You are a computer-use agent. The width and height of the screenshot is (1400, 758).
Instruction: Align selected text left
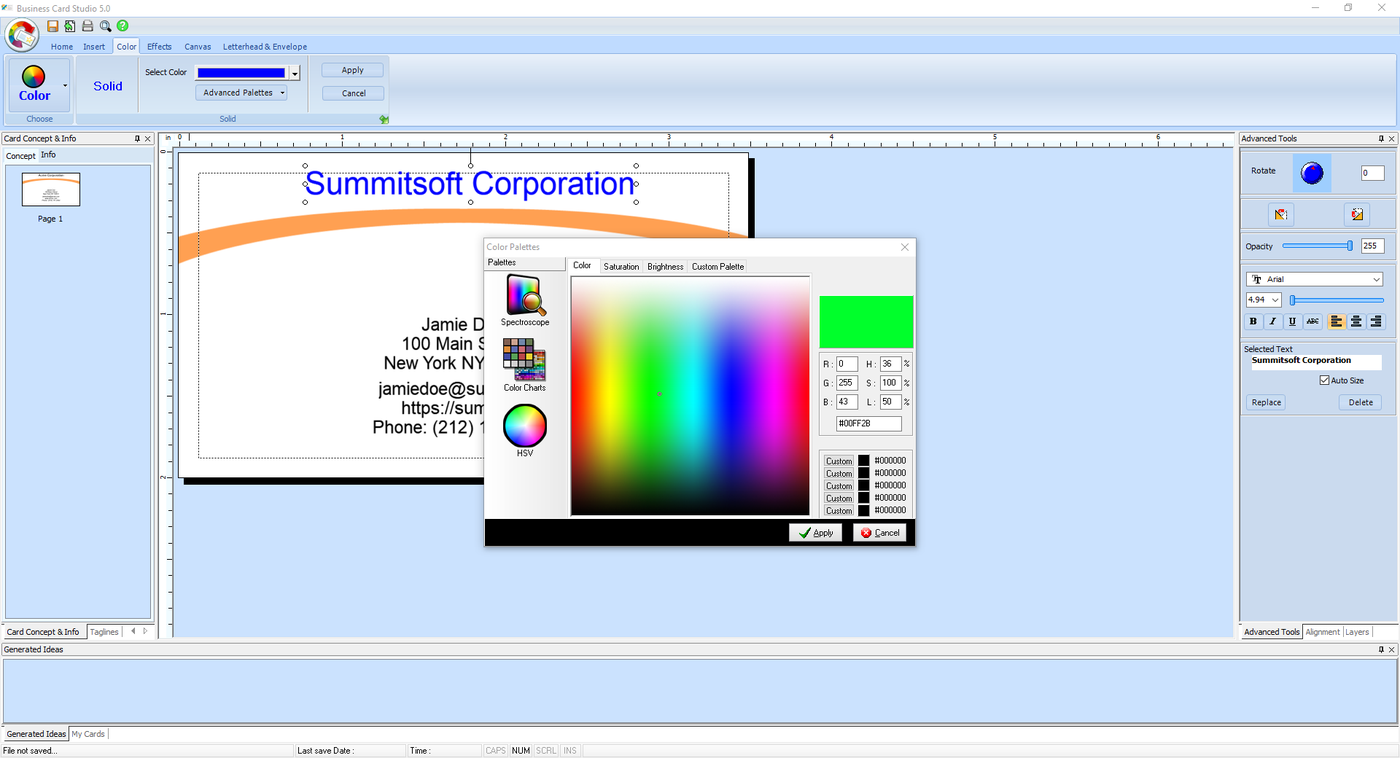(x=1336, y=321)
